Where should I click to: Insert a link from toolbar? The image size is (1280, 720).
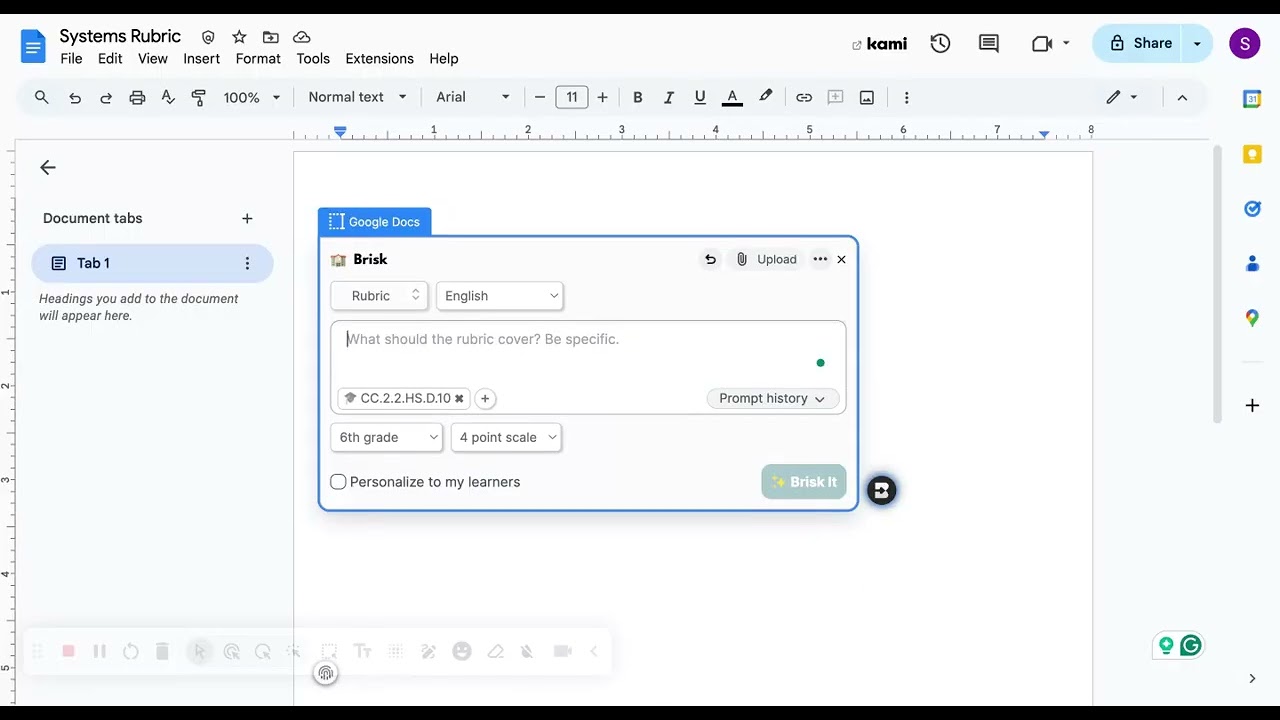(x=804, y=97)
